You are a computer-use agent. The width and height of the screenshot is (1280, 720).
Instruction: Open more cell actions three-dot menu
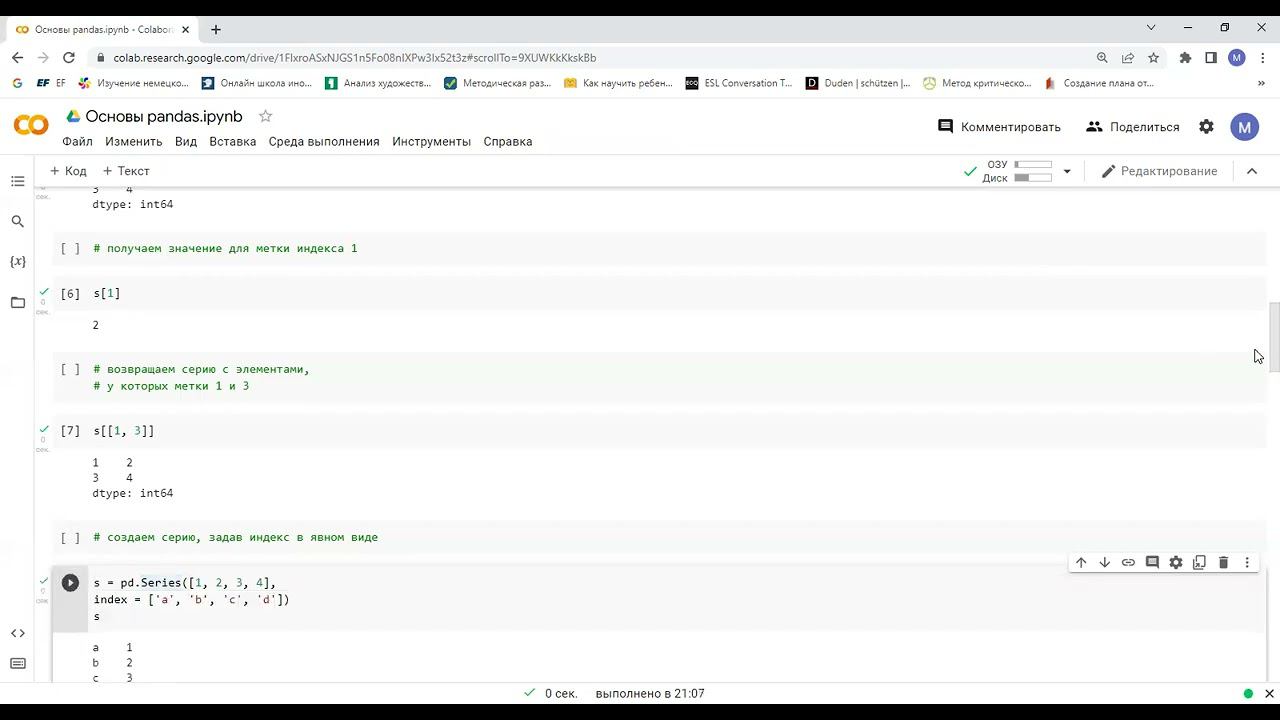click(1247, 563)
